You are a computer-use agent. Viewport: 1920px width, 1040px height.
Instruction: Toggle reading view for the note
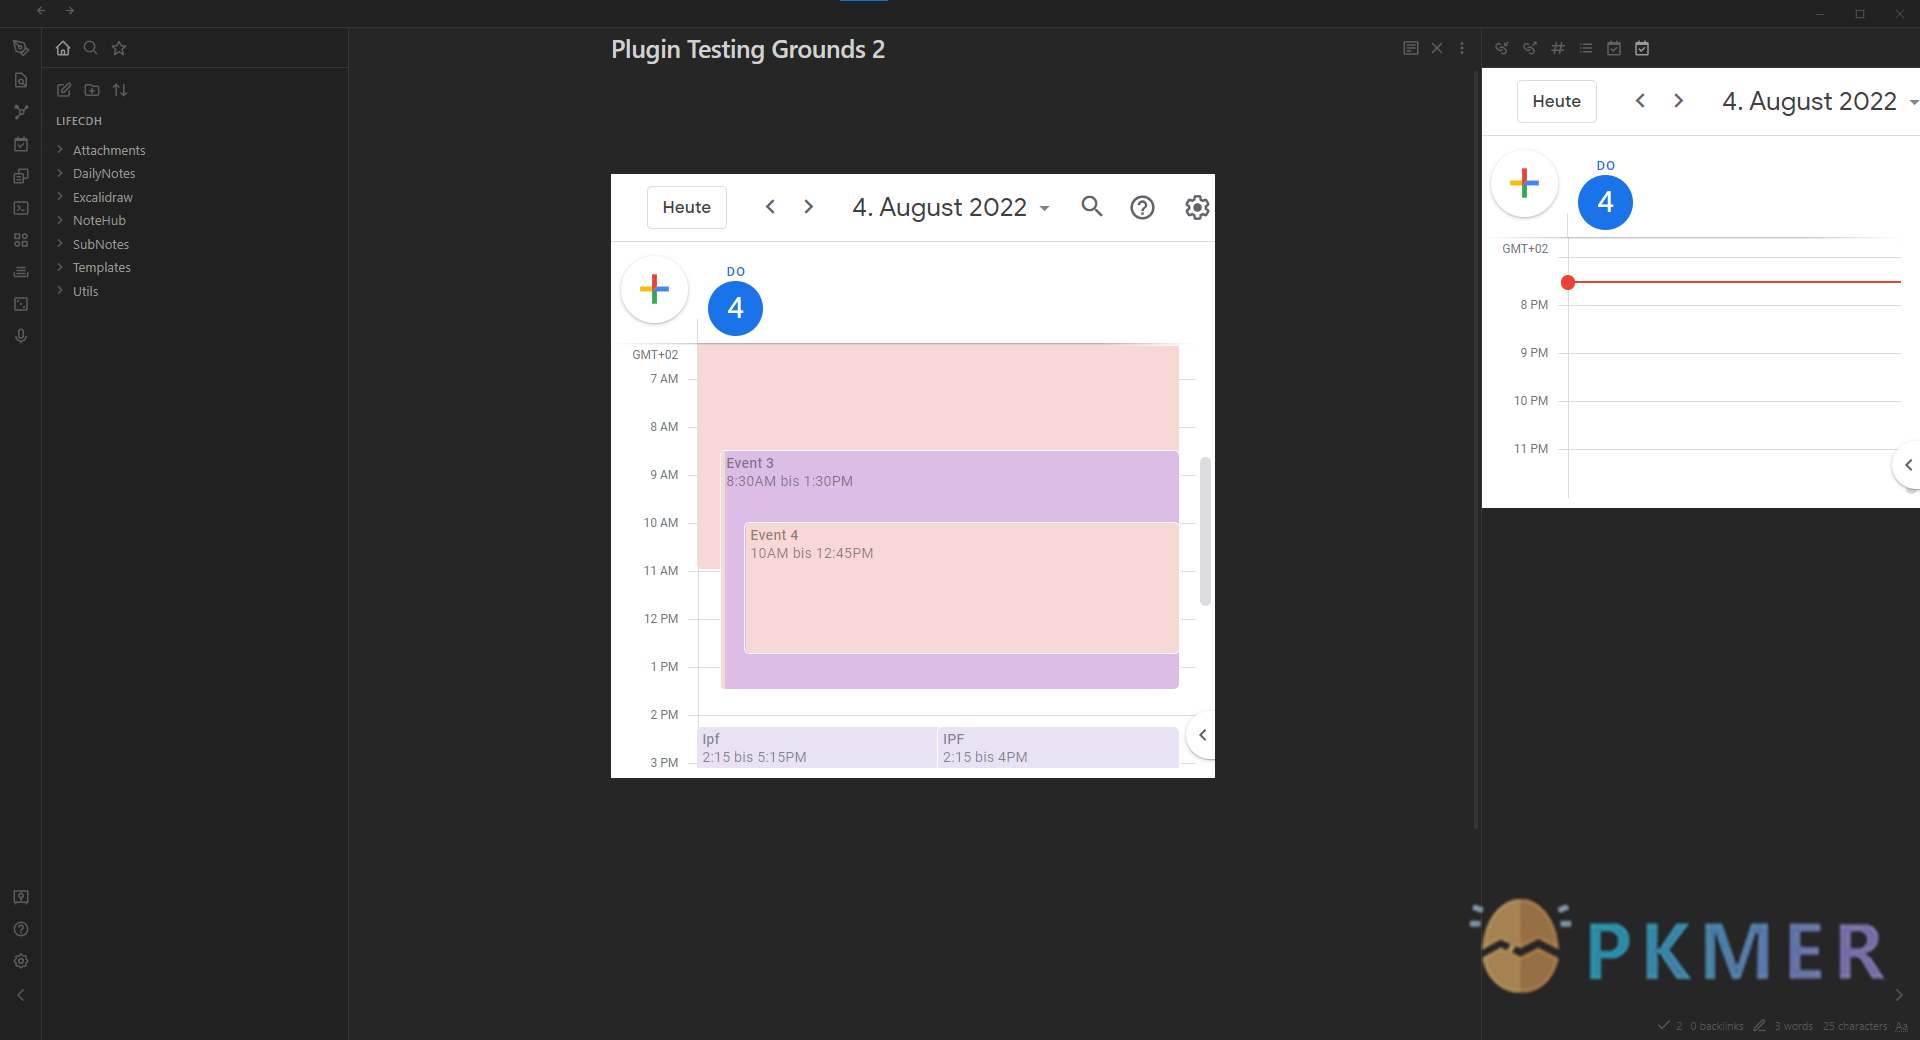coord(1410,48)
